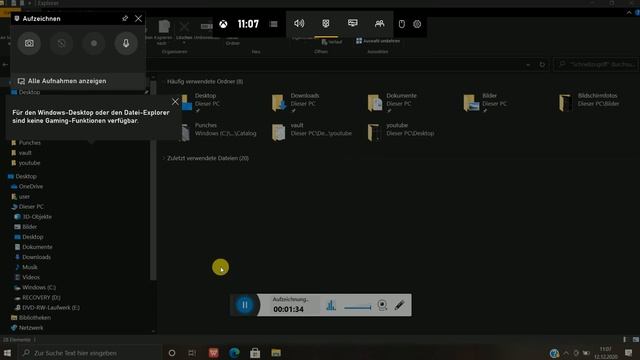Pin the Aufzeichnen widget
Viewport: 640px width, 360px height.
tap(125, 18)
